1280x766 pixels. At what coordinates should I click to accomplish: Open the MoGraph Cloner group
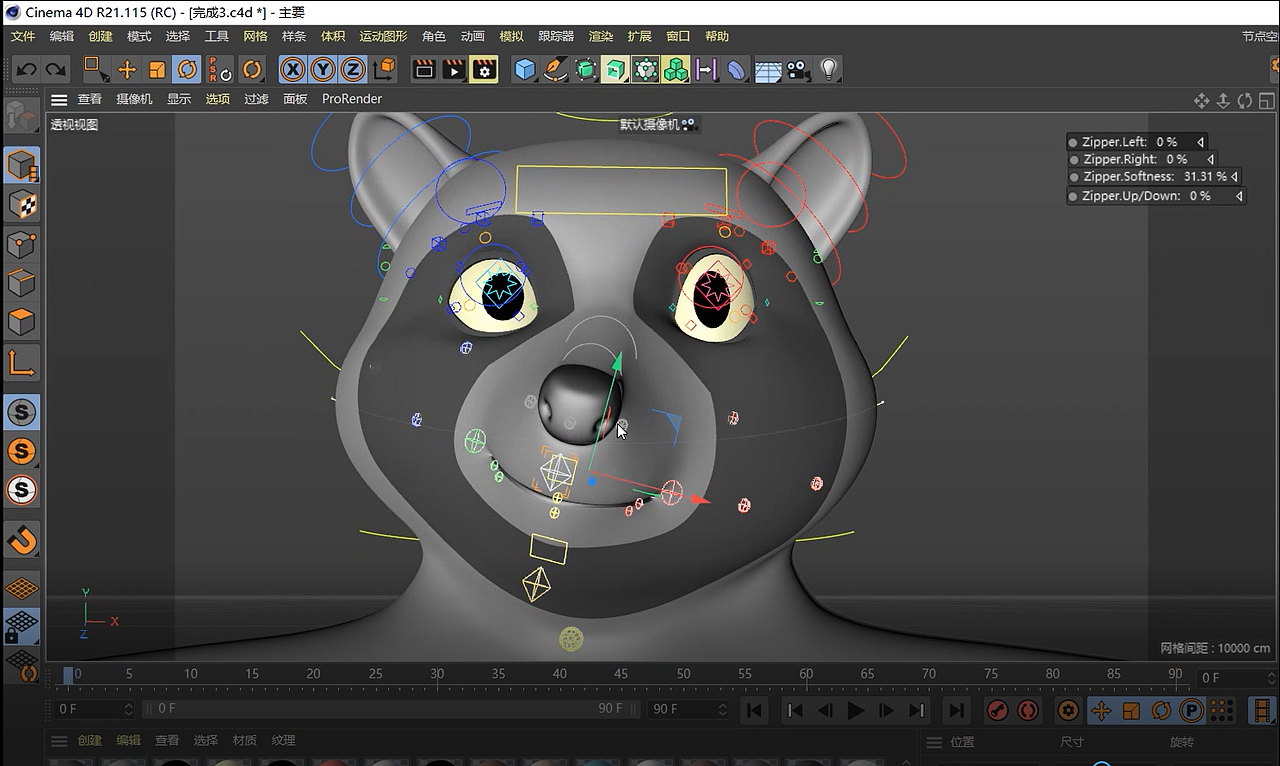coord(676,69)
